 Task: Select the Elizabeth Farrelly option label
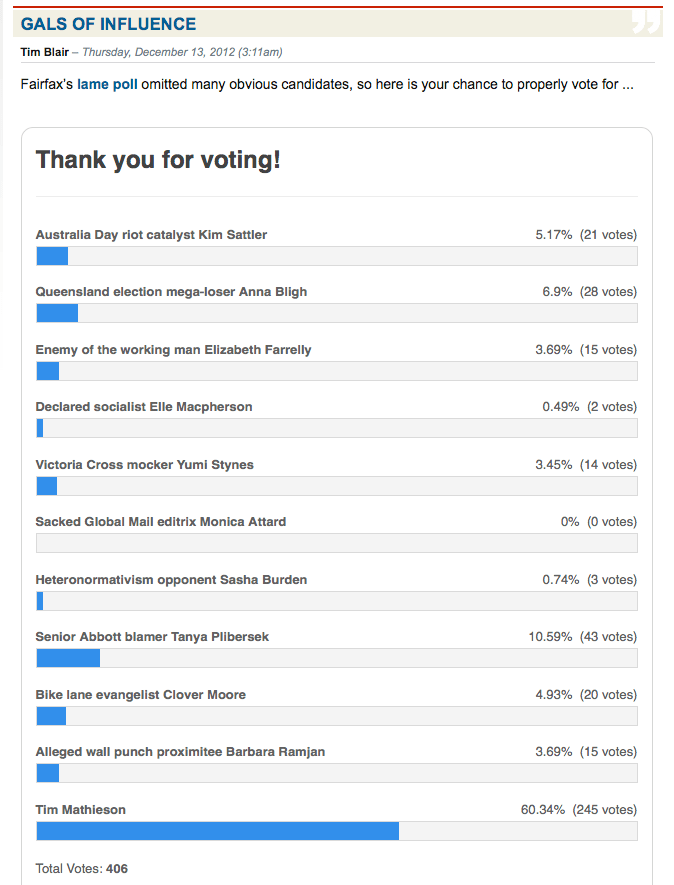173,350
